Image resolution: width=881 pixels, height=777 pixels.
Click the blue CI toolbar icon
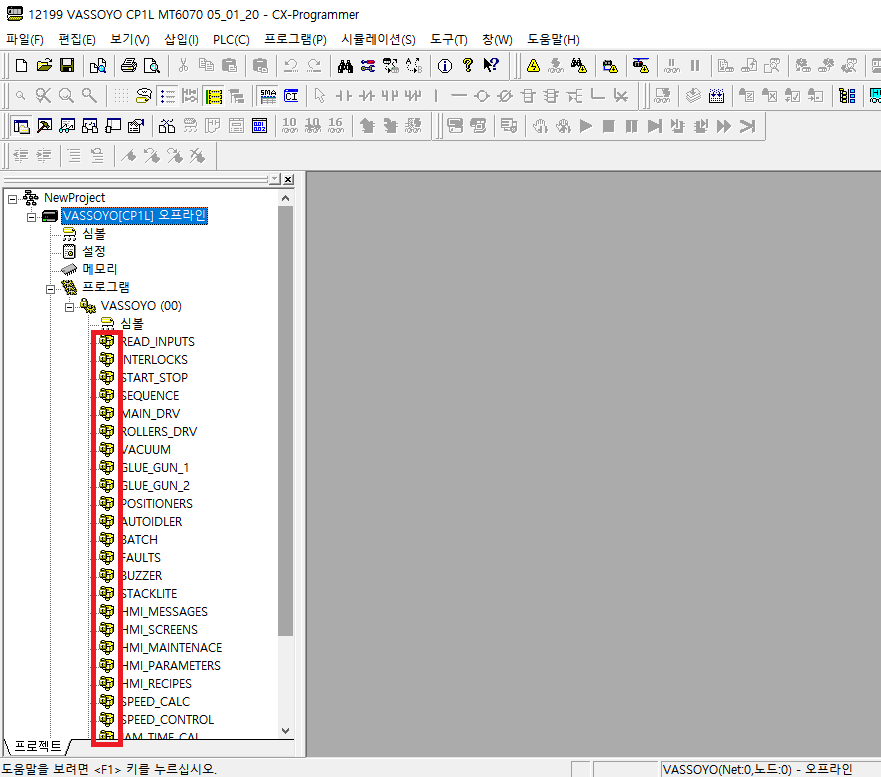(291, 96)
